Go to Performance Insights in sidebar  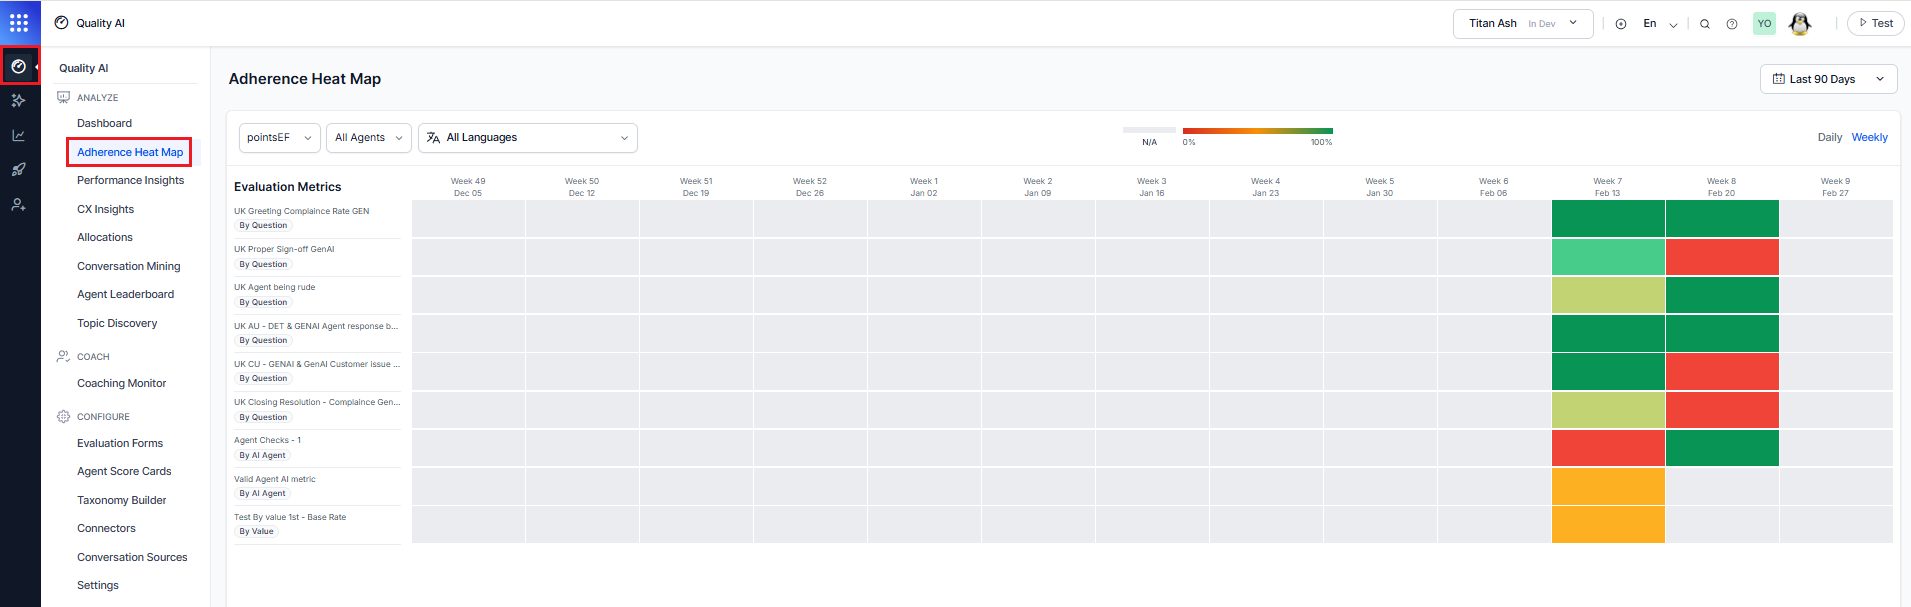[130, 180]
